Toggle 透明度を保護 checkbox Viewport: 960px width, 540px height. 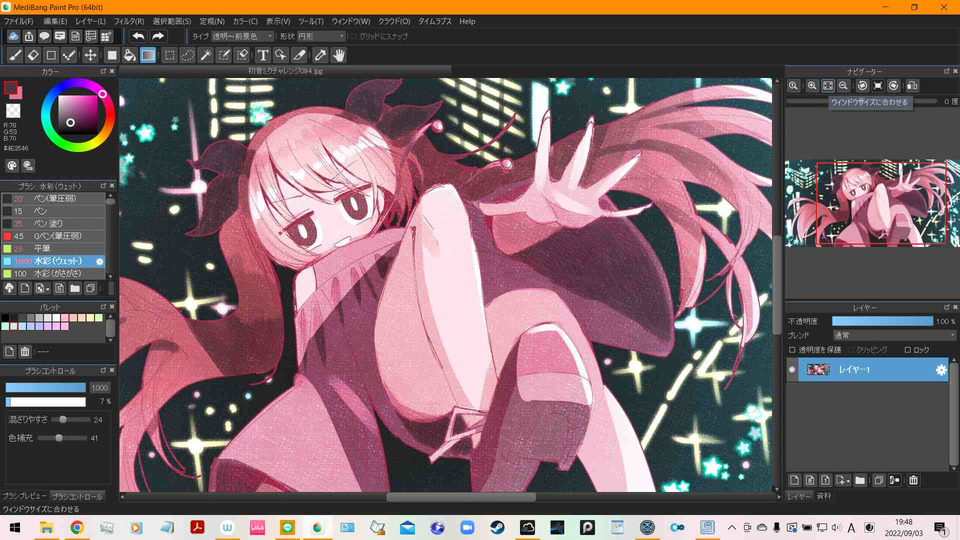click(792, 350)
